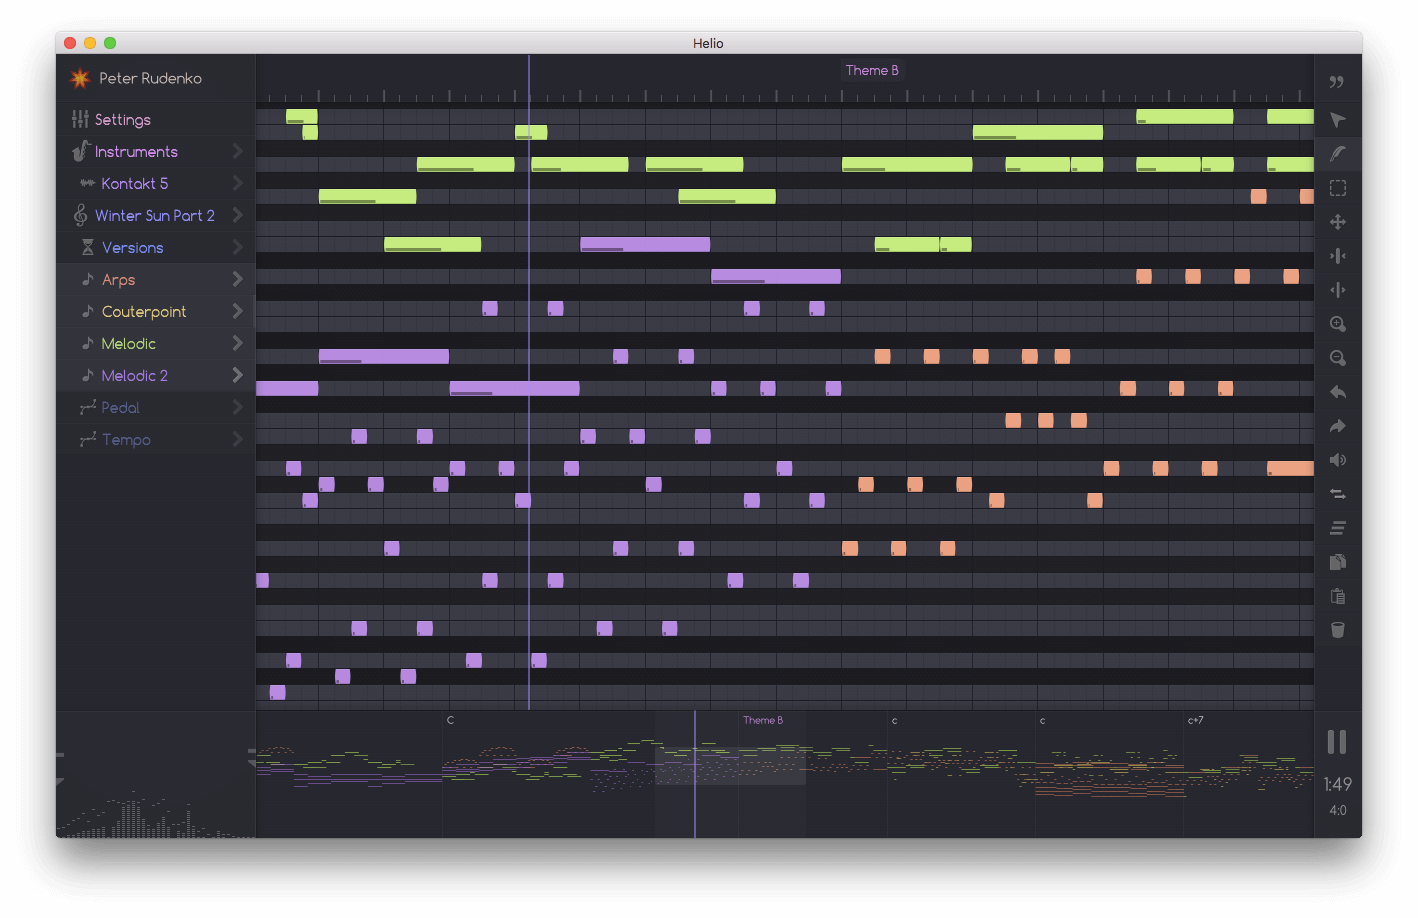1418x918 pixels.
Task: Click the Theme B marker in mini-map
Action: coord(763,720)
